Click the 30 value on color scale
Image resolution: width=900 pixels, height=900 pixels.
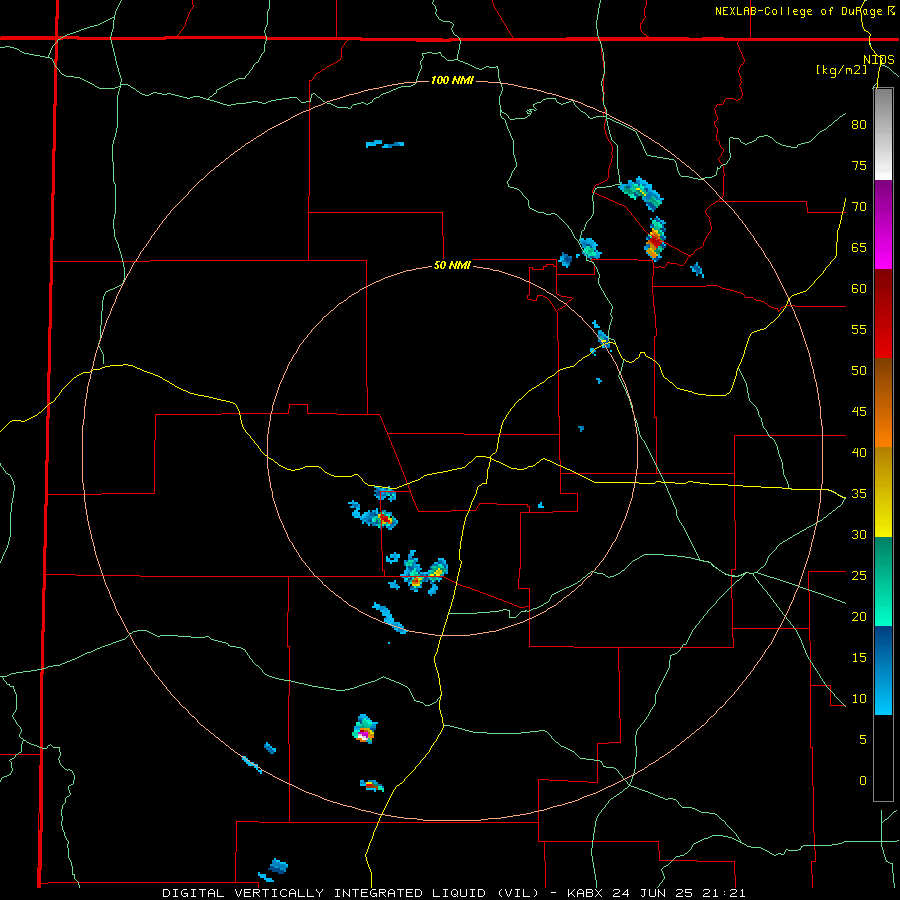point(859,534)
